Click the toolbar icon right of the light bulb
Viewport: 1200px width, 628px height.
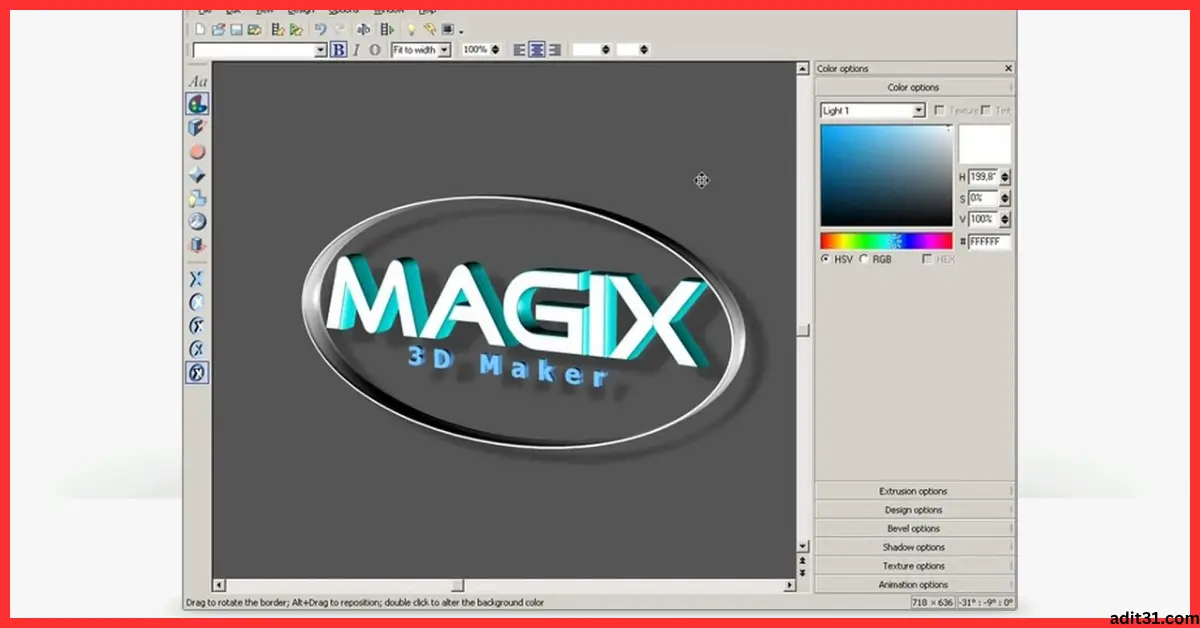coord(429,29)
